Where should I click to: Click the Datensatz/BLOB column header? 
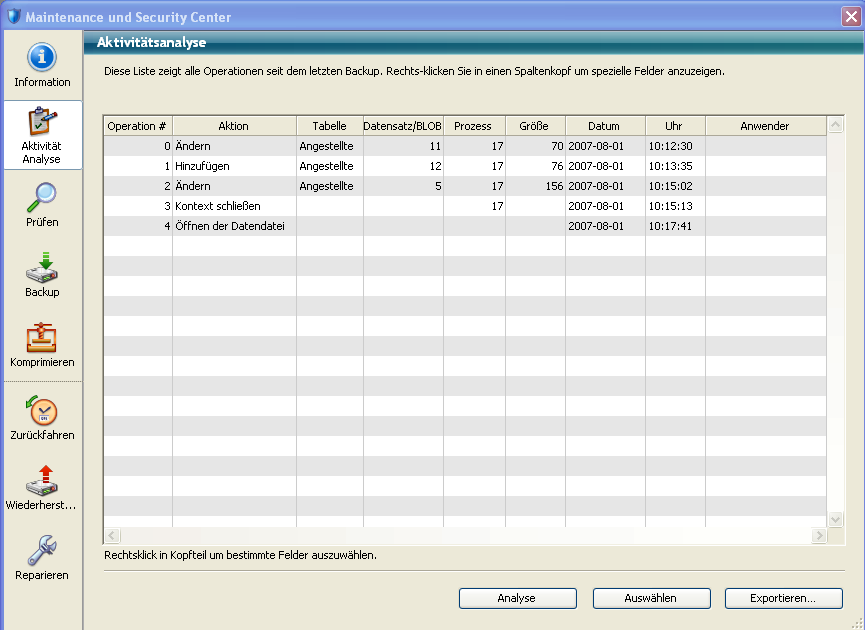point(403,126)
